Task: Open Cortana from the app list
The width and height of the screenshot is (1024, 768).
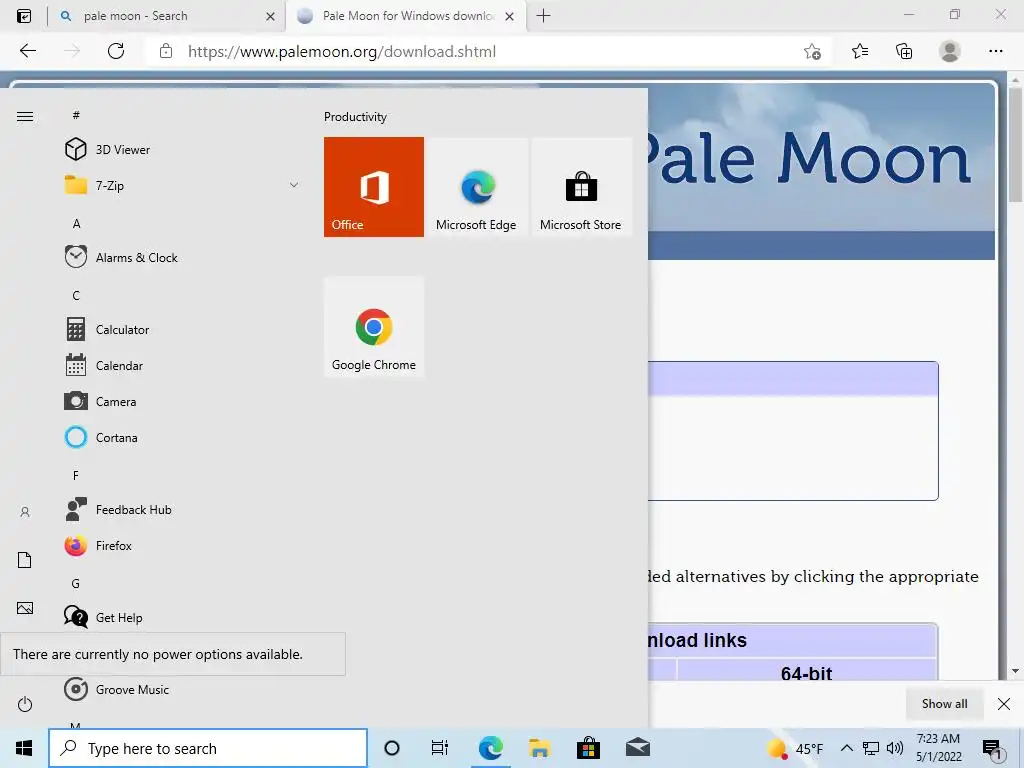Action: pyautogui.click(x=183, y=438)
